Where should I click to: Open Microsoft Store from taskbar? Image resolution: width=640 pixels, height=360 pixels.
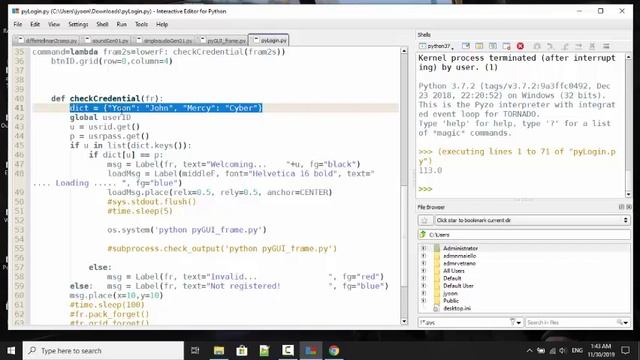(242, 351)
